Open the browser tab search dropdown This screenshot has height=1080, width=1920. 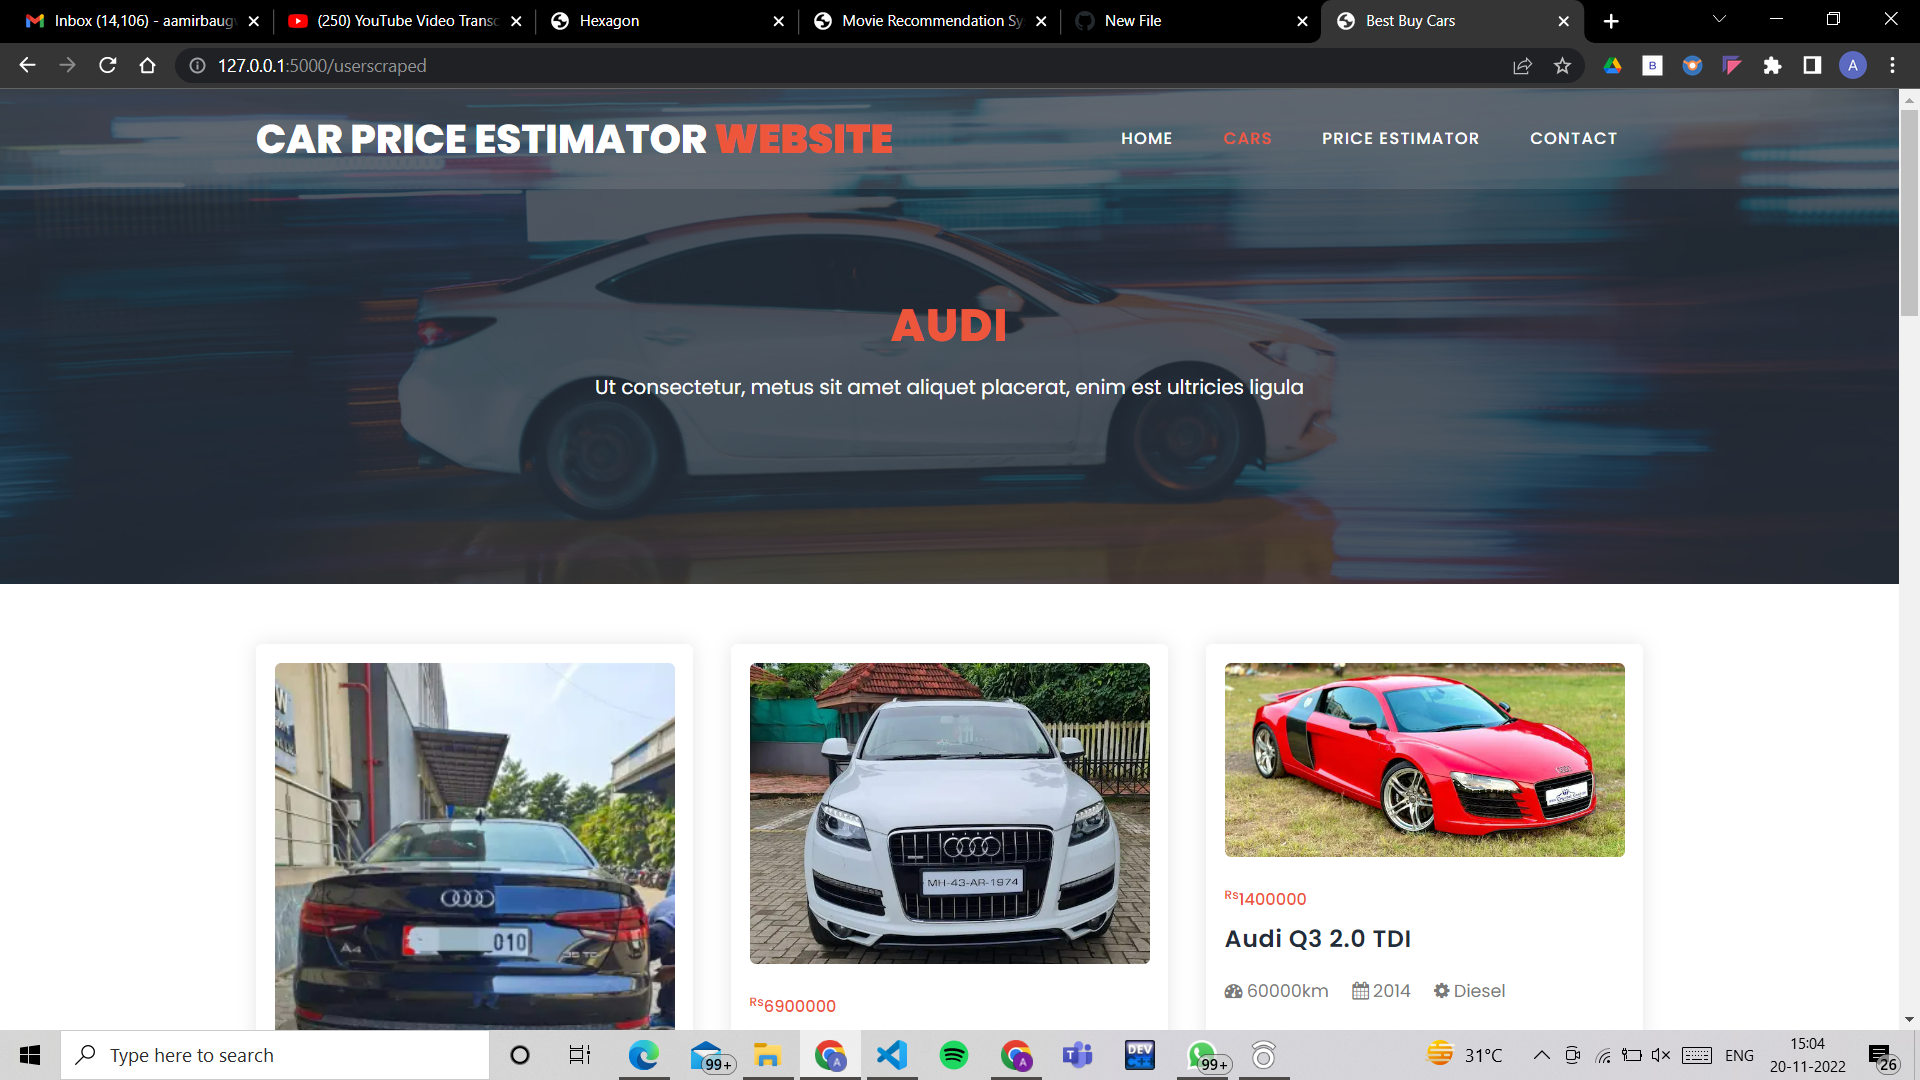(1718, 20)
